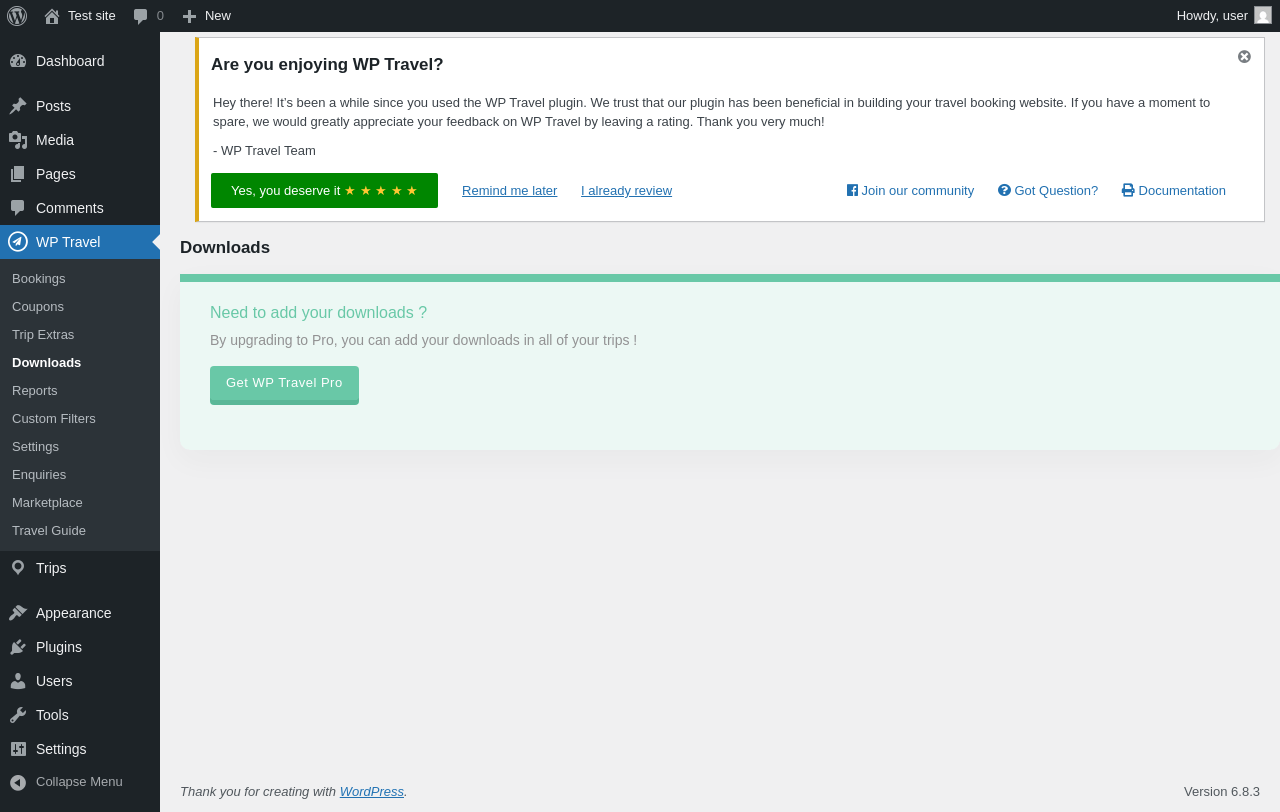Open Trip Extras submenu
The width and height of the screenshot is (1280, 812).
coord(80,335)
